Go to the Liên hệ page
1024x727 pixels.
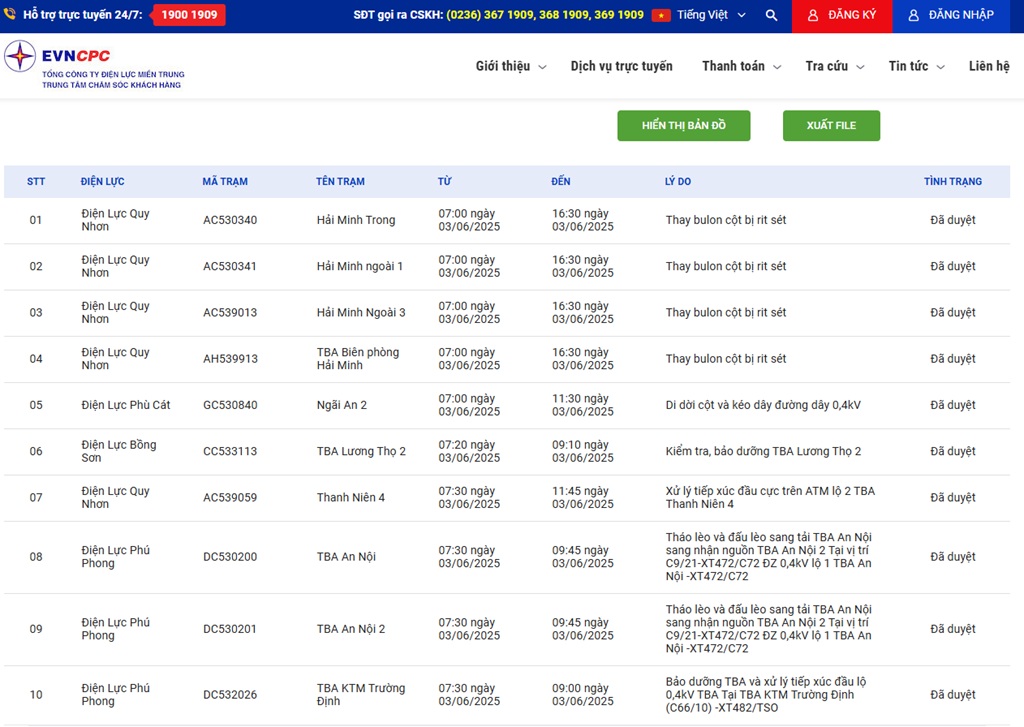988,66
